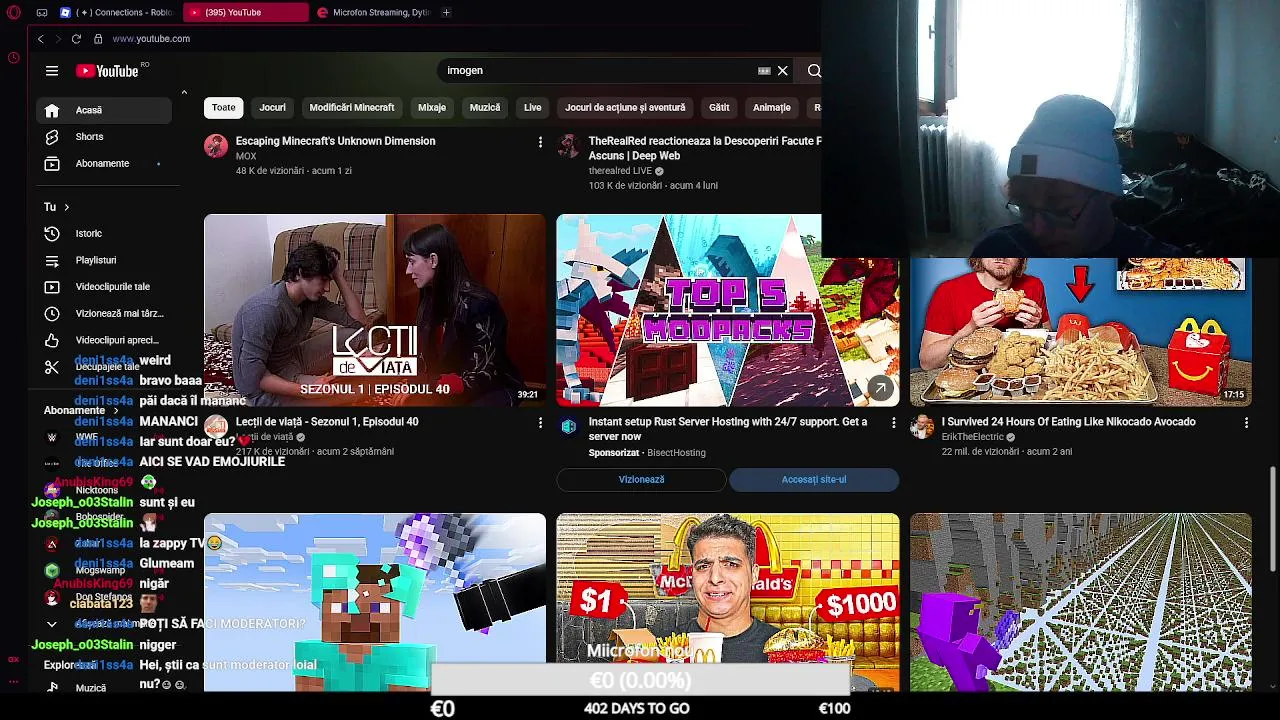Open options menu for Lecții de viață video

point(540,423)
